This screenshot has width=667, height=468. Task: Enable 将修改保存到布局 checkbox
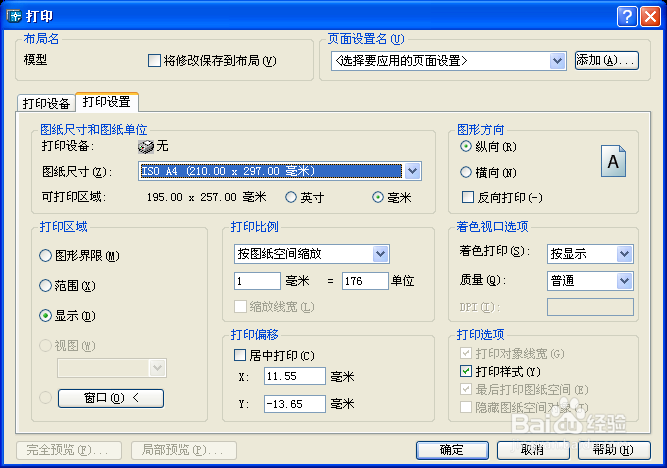(x=154, y=60)
